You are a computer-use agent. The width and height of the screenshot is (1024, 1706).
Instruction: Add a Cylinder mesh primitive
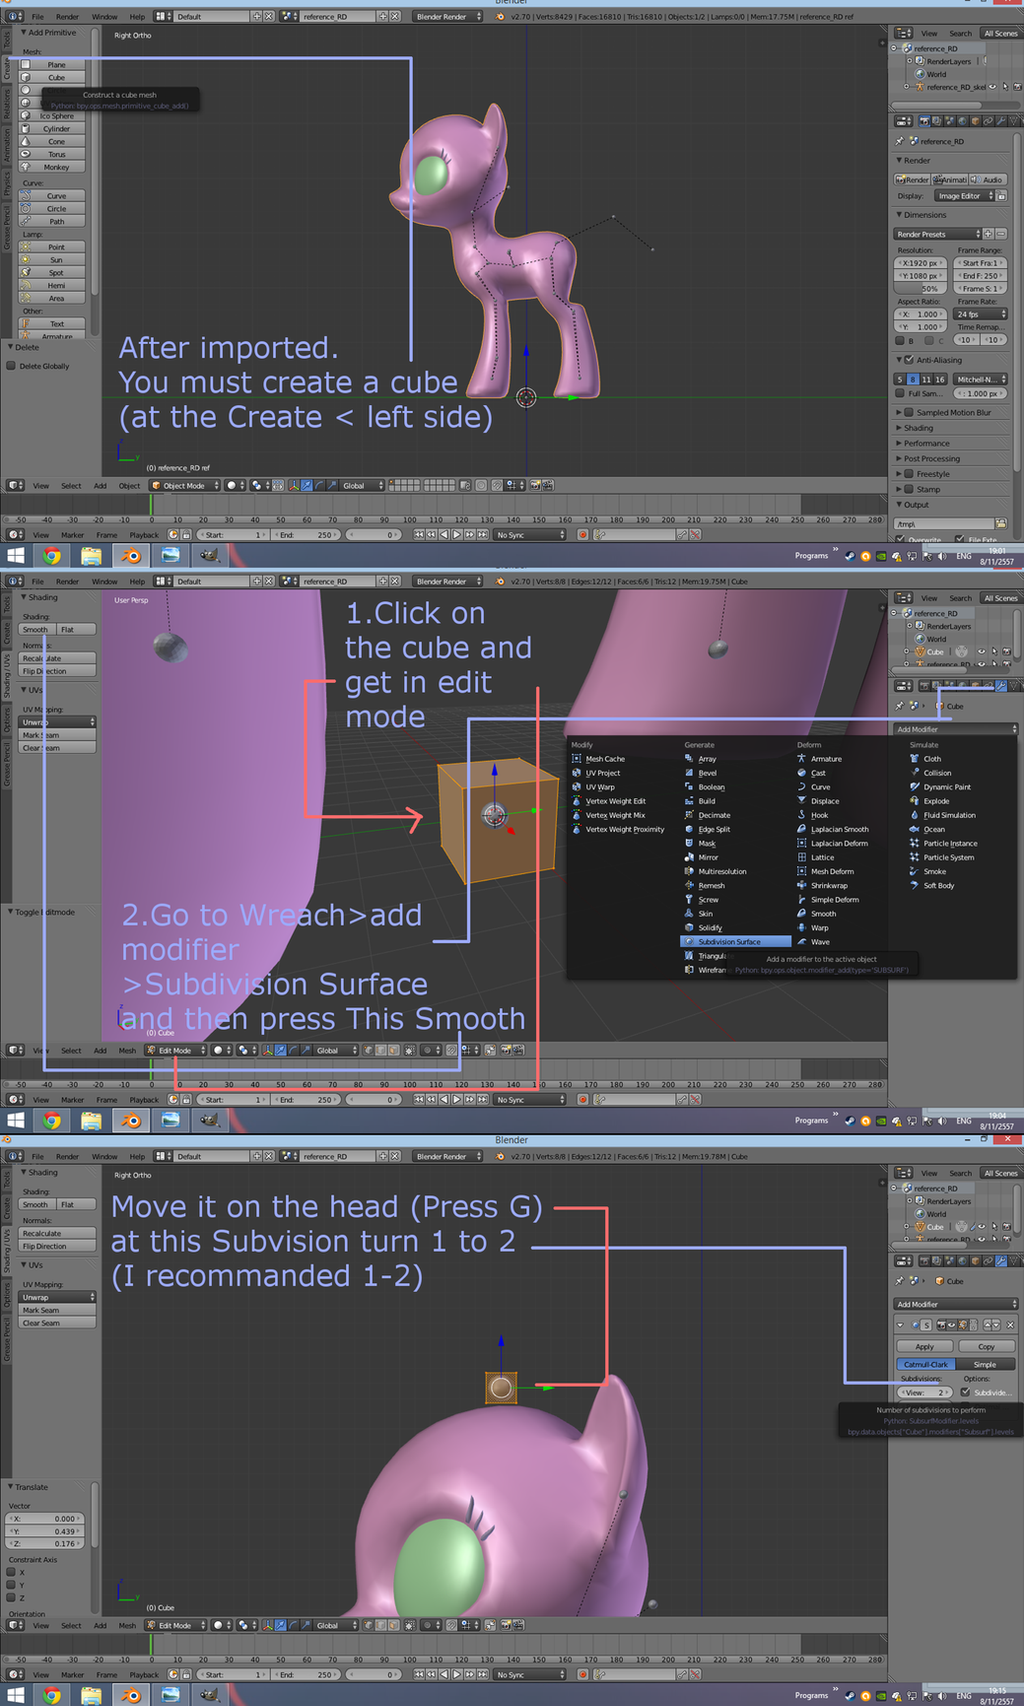pyautogui.click(x=53, y=129)
